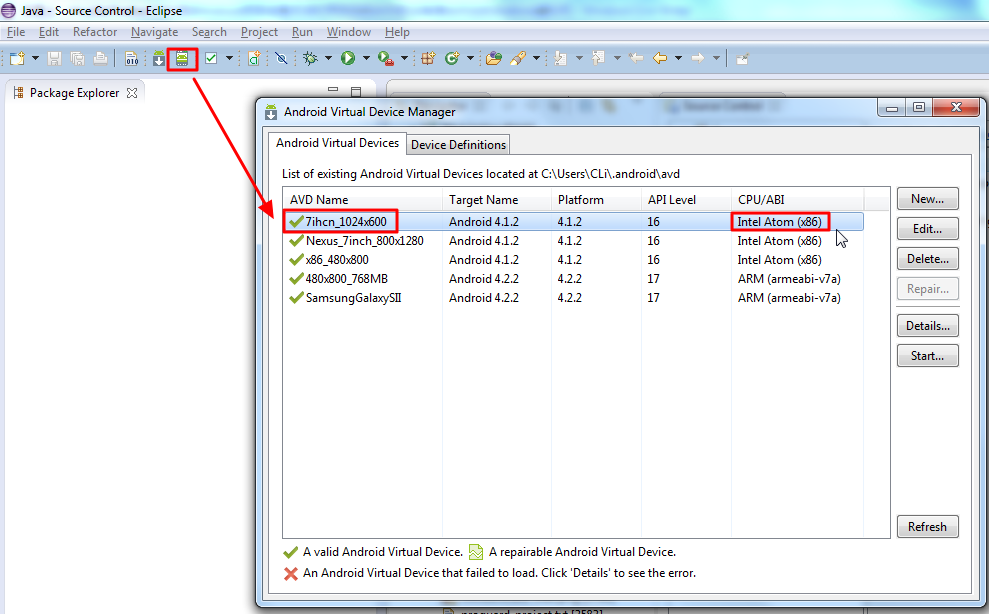Viewport: 989px width, 614px height.
Task: Select the x86_480x800 AVD row
Action: pyautogui.click(x=573, y=259)
